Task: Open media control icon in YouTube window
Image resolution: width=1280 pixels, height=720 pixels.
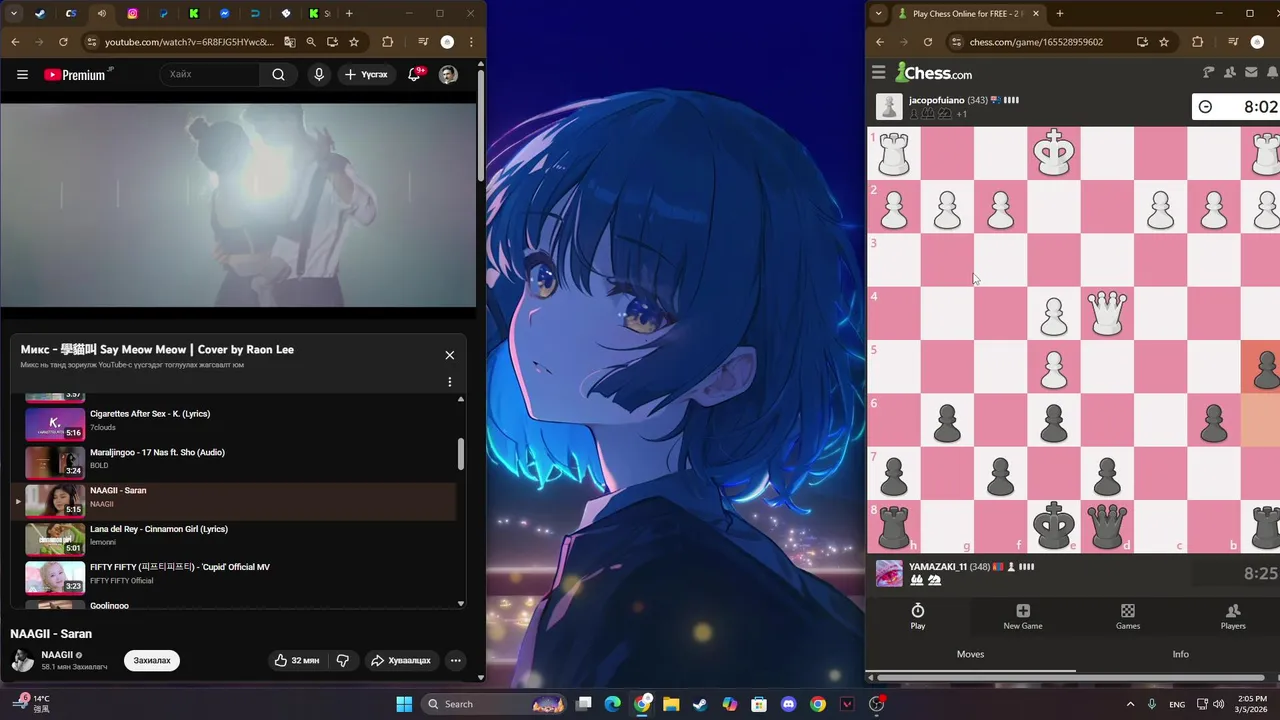Action: pos(423,42)
